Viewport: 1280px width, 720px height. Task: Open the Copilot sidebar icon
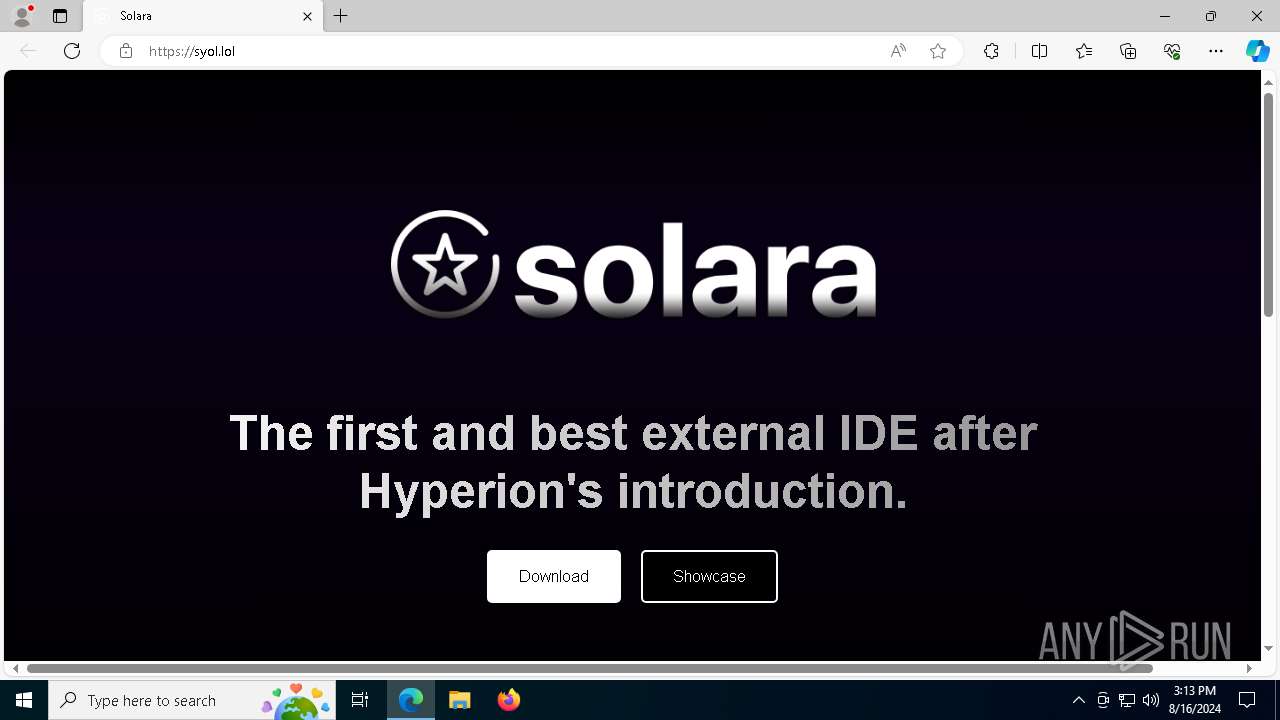coord(1257,51)
